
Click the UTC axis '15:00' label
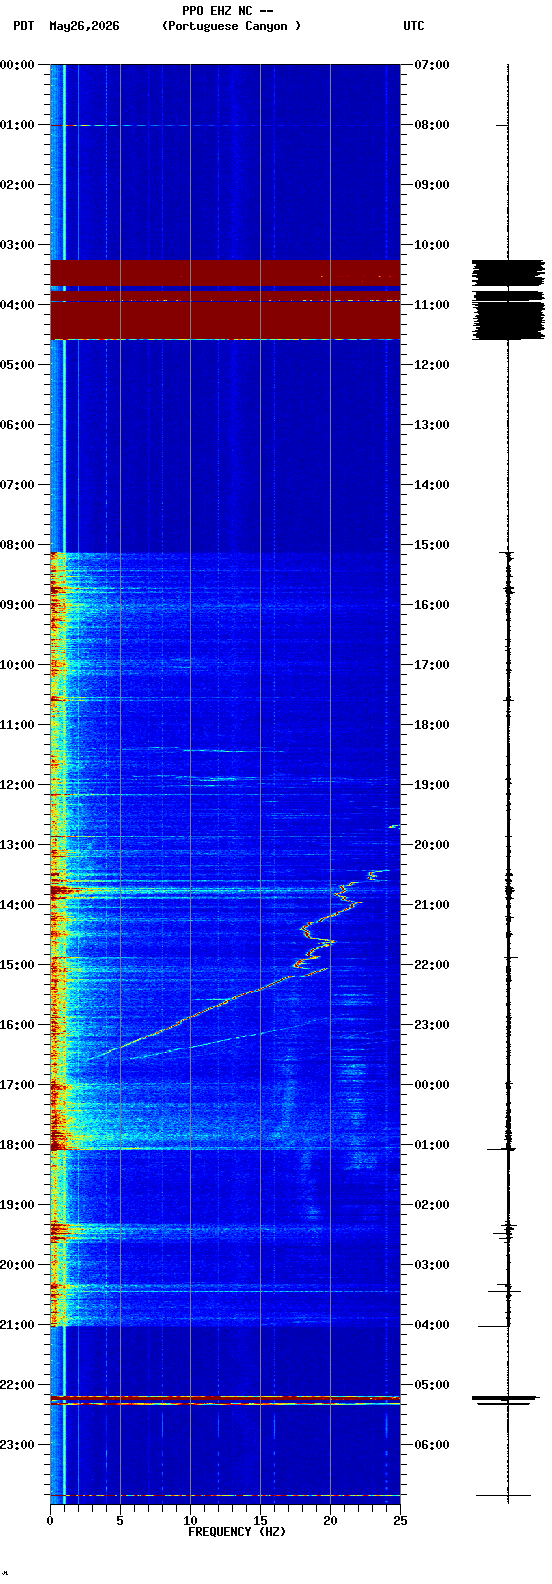432,545
